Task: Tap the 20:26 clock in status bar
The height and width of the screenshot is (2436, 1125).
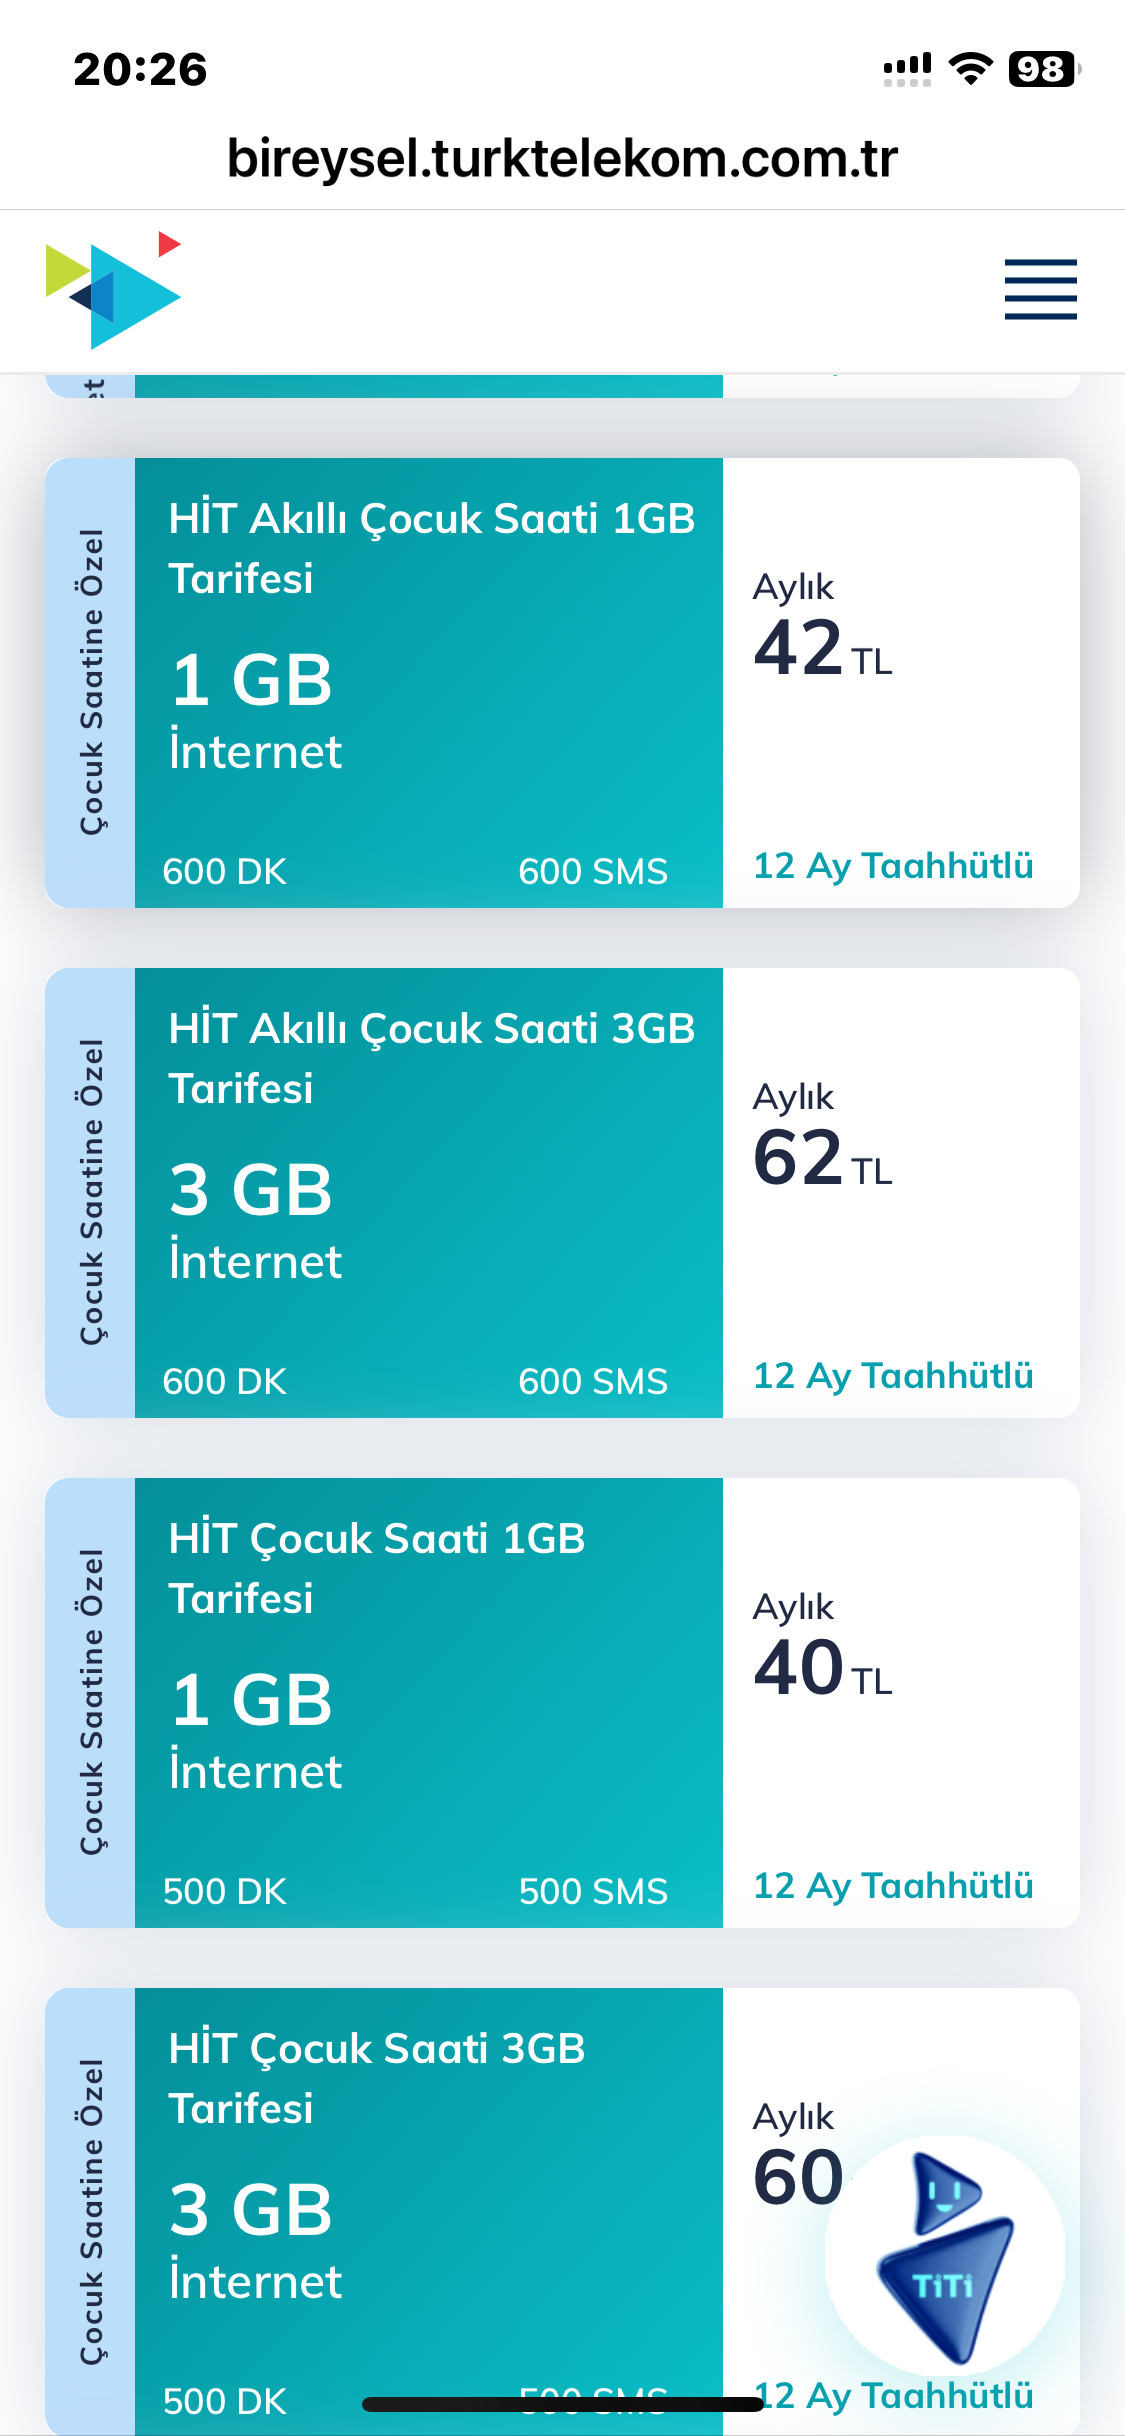Action: coord(140,70)
